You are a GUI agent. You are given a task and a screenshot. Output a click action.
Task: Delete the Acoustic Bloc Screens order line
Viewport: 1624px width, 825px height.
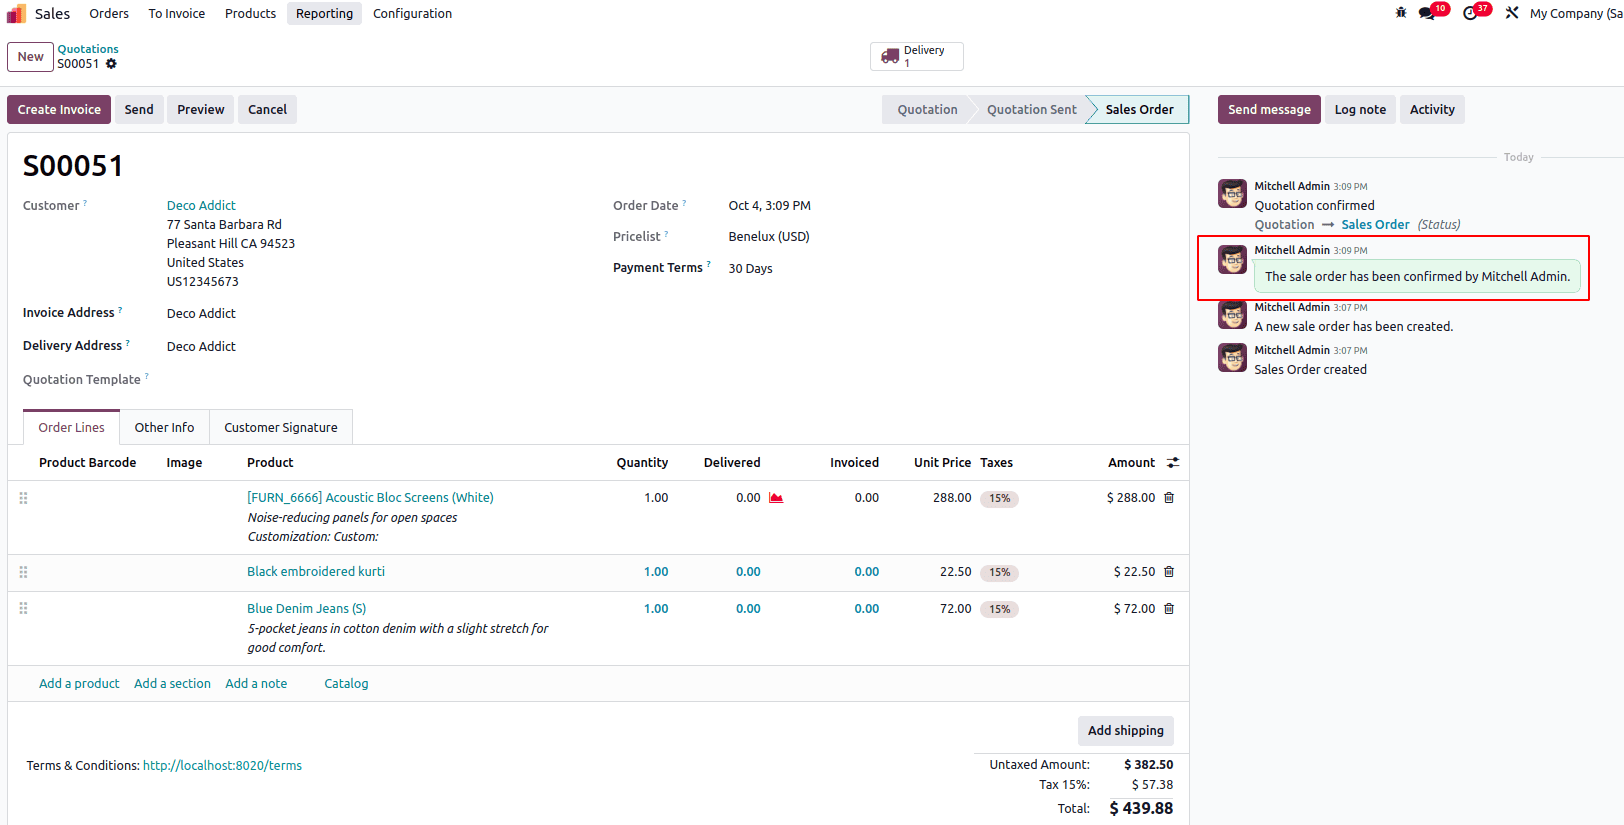(1169, 498)
